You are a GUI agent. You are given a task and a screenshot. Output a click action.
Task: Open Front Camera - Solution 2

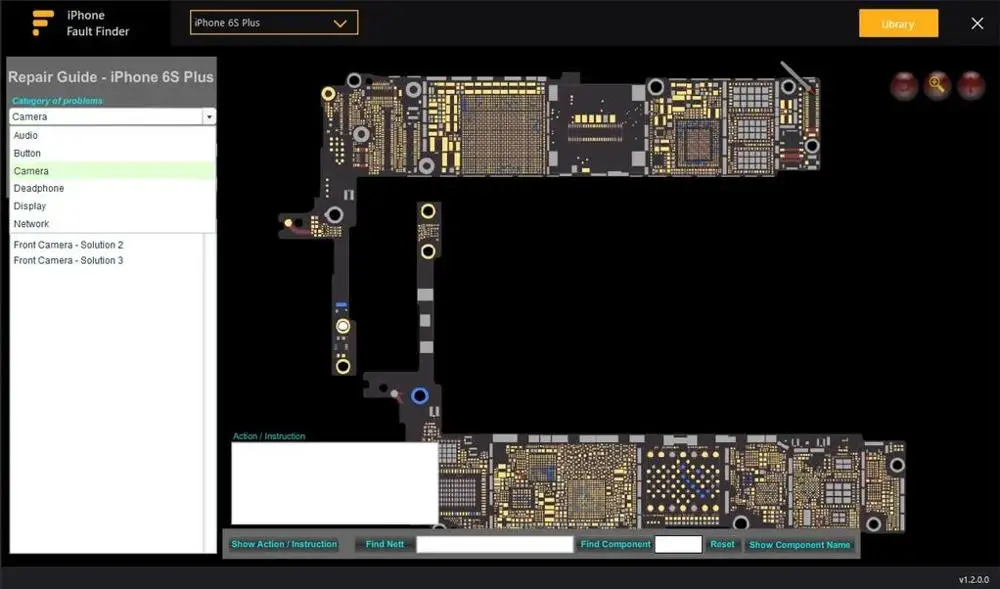click(x=68, y=245)
